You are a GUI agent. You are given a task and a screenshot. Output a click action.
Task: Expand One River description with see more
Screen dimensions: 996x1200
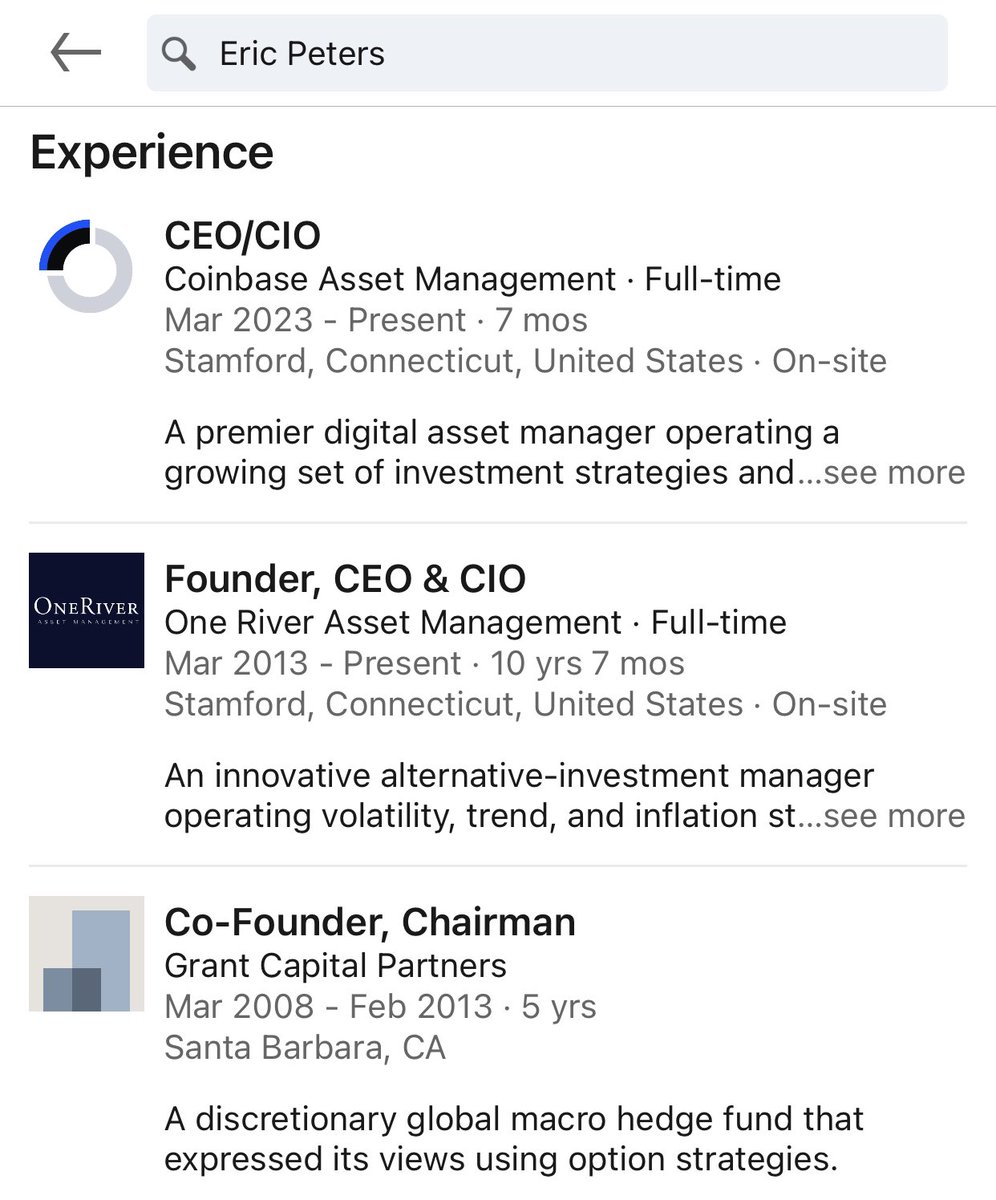pos(896,816)
